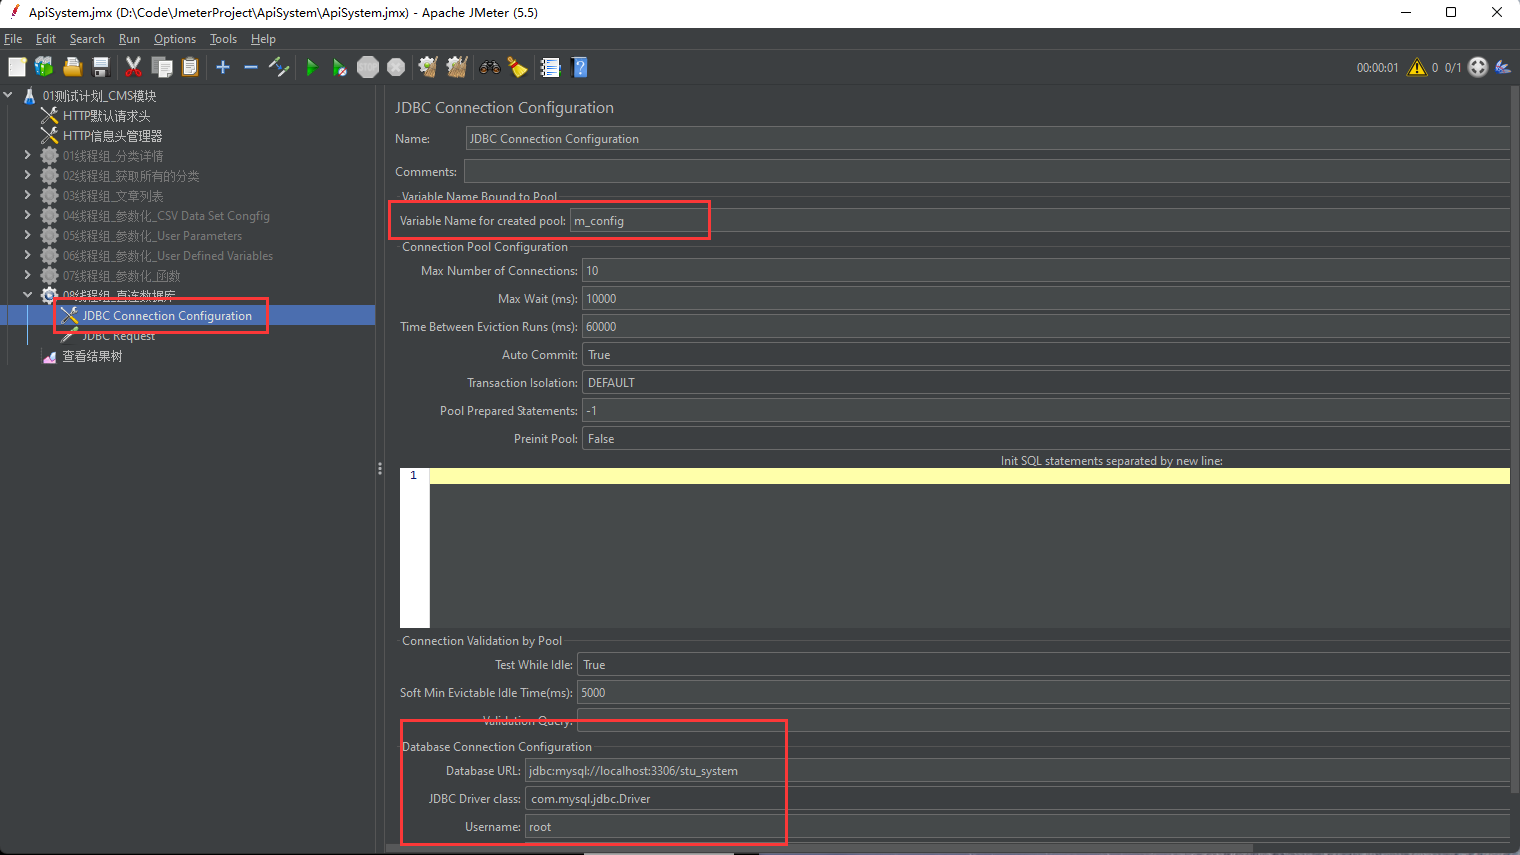Click the Max Wait (ms) field
The height and width of the screenshot is (855, 1520).
(1046, 299)
